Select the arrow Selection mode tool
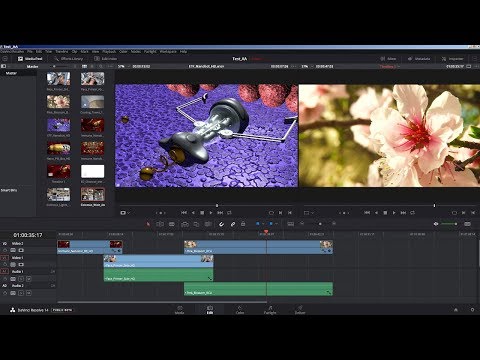This screenshot has height=360, width=480. click(148, 224)
